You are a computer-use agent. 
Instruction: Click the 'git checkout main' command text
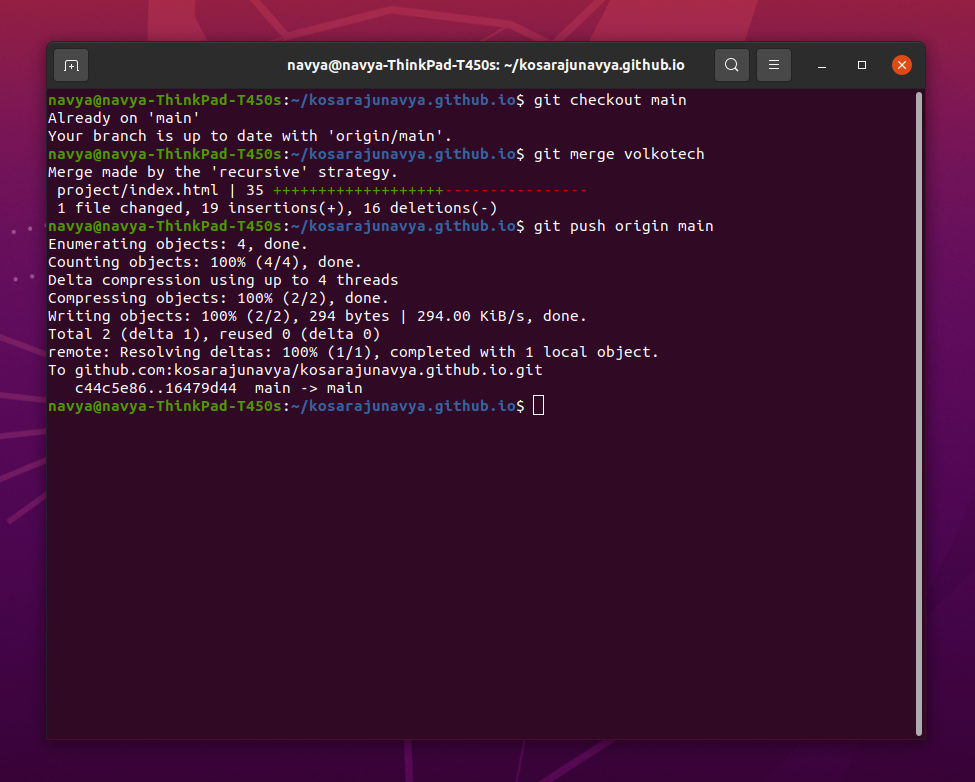[610, 100]
